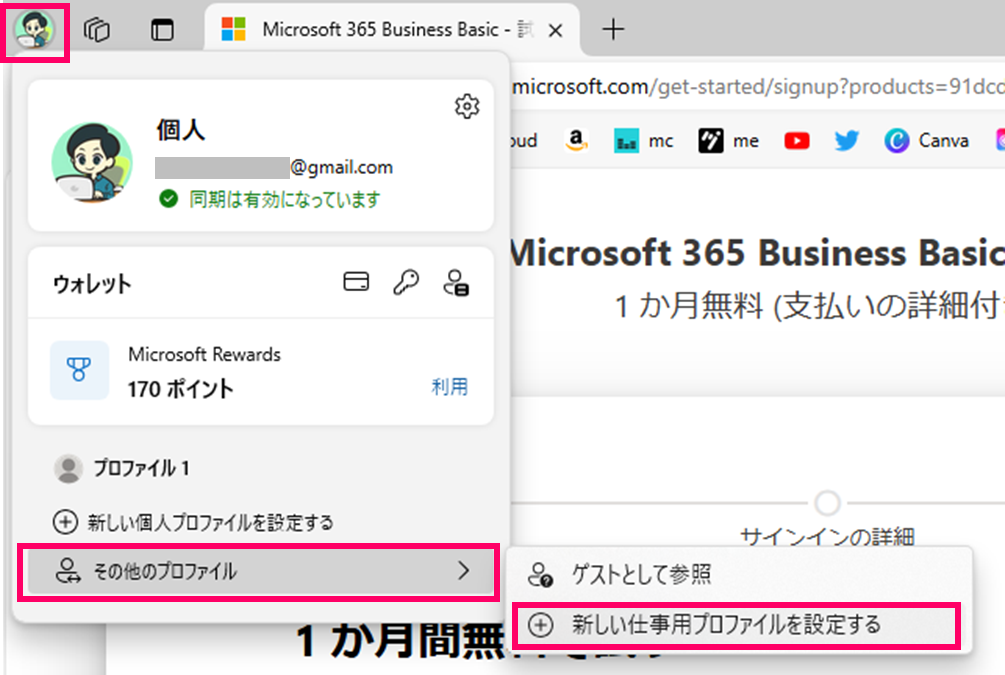Open profile settings gear icon

pos(467,106)
